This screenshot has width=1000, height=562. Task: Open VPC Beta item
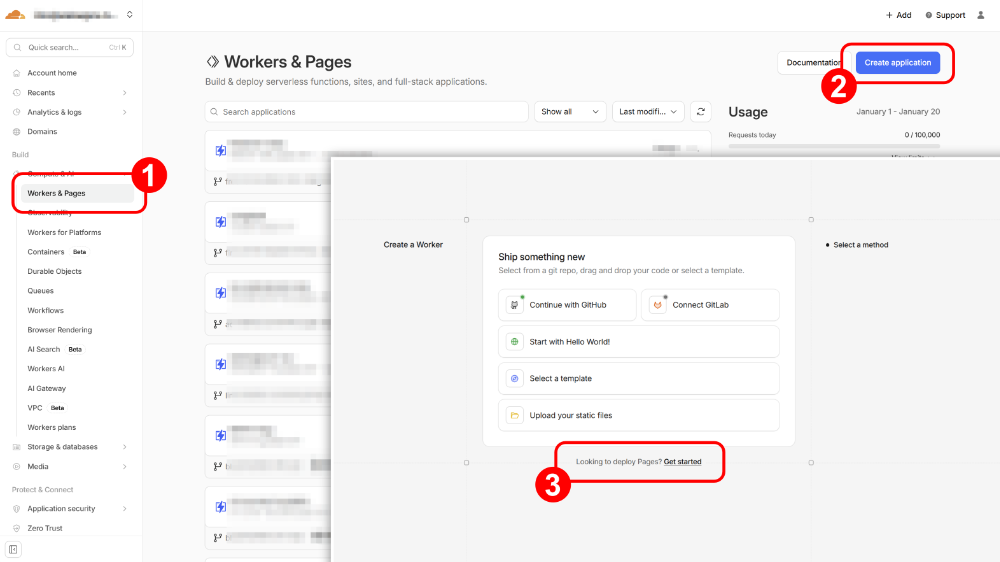[46, 408]
